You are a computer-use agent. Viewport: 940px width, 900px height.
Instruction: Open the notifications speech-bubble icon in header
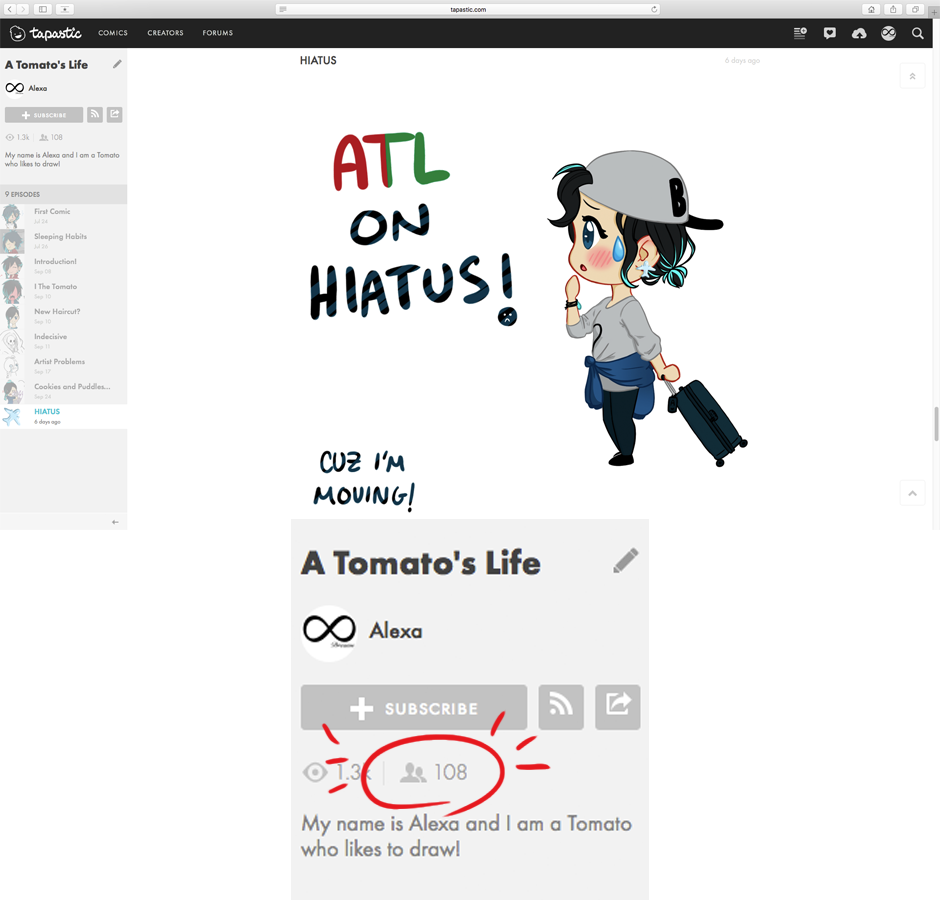pos(829,33)
